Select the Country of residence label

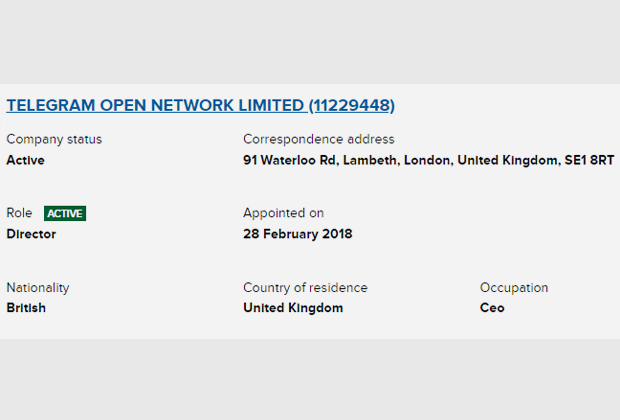[305, 288]
